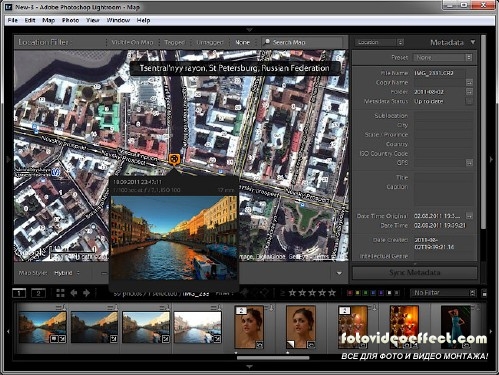
Task: Filter by one star rating
Action: (x=292, y=293)
